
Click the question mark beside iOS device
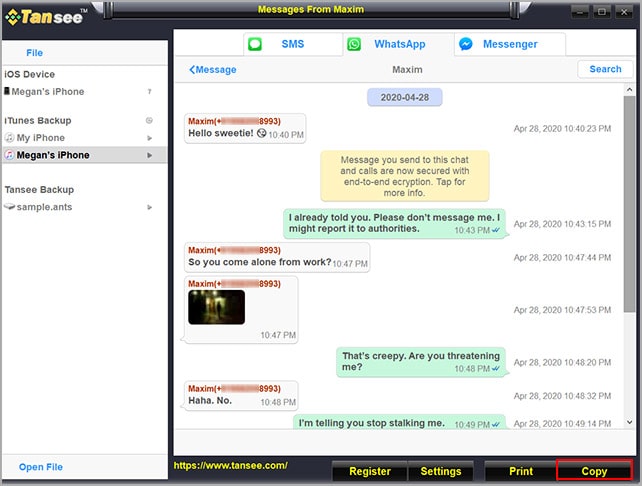pos(149,92)
